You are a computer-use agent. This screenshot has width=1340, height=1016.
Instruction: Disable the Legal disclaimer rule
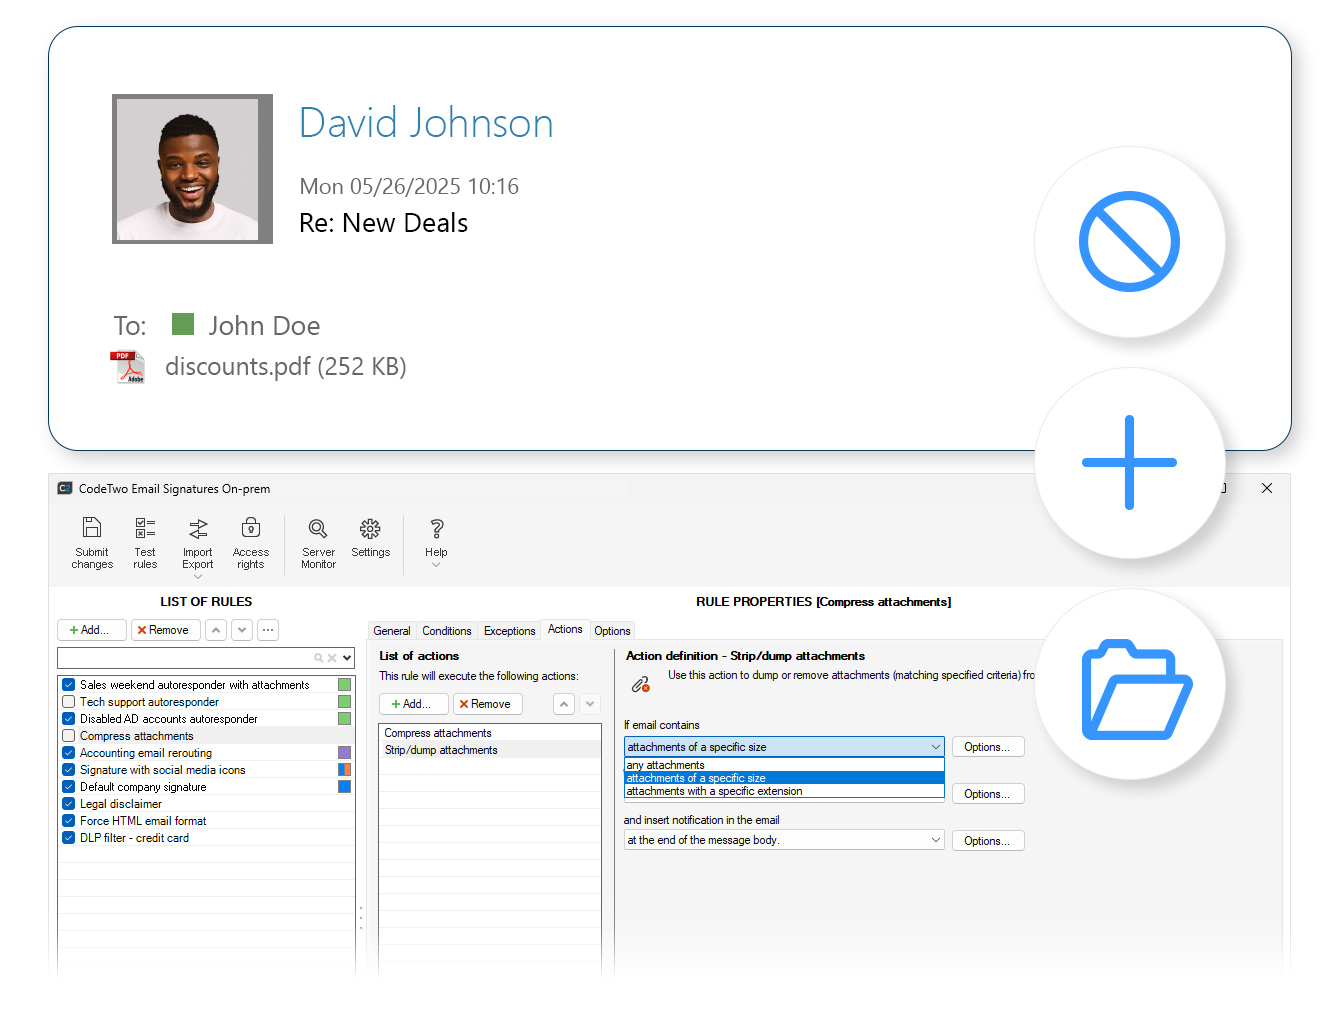tap(68, 803)
